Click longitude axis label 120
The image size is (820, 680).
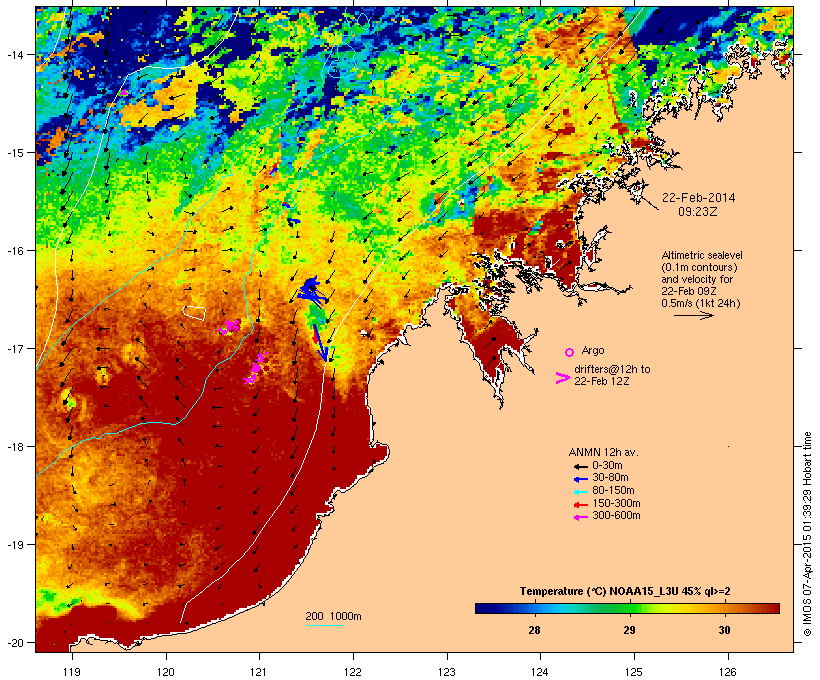166,672
